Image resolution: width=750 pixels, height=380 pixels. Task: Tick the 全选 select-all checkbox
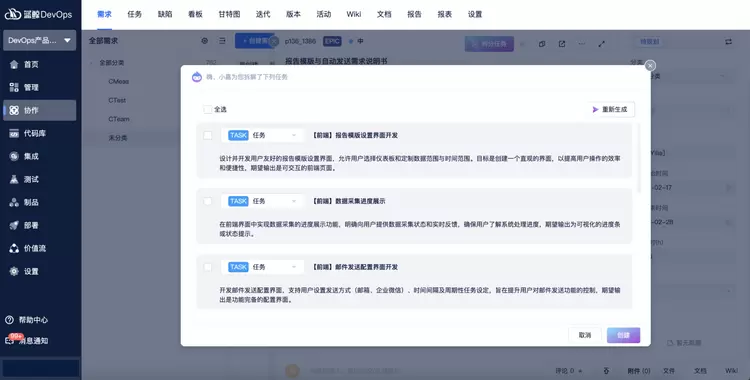click(208, 110)
